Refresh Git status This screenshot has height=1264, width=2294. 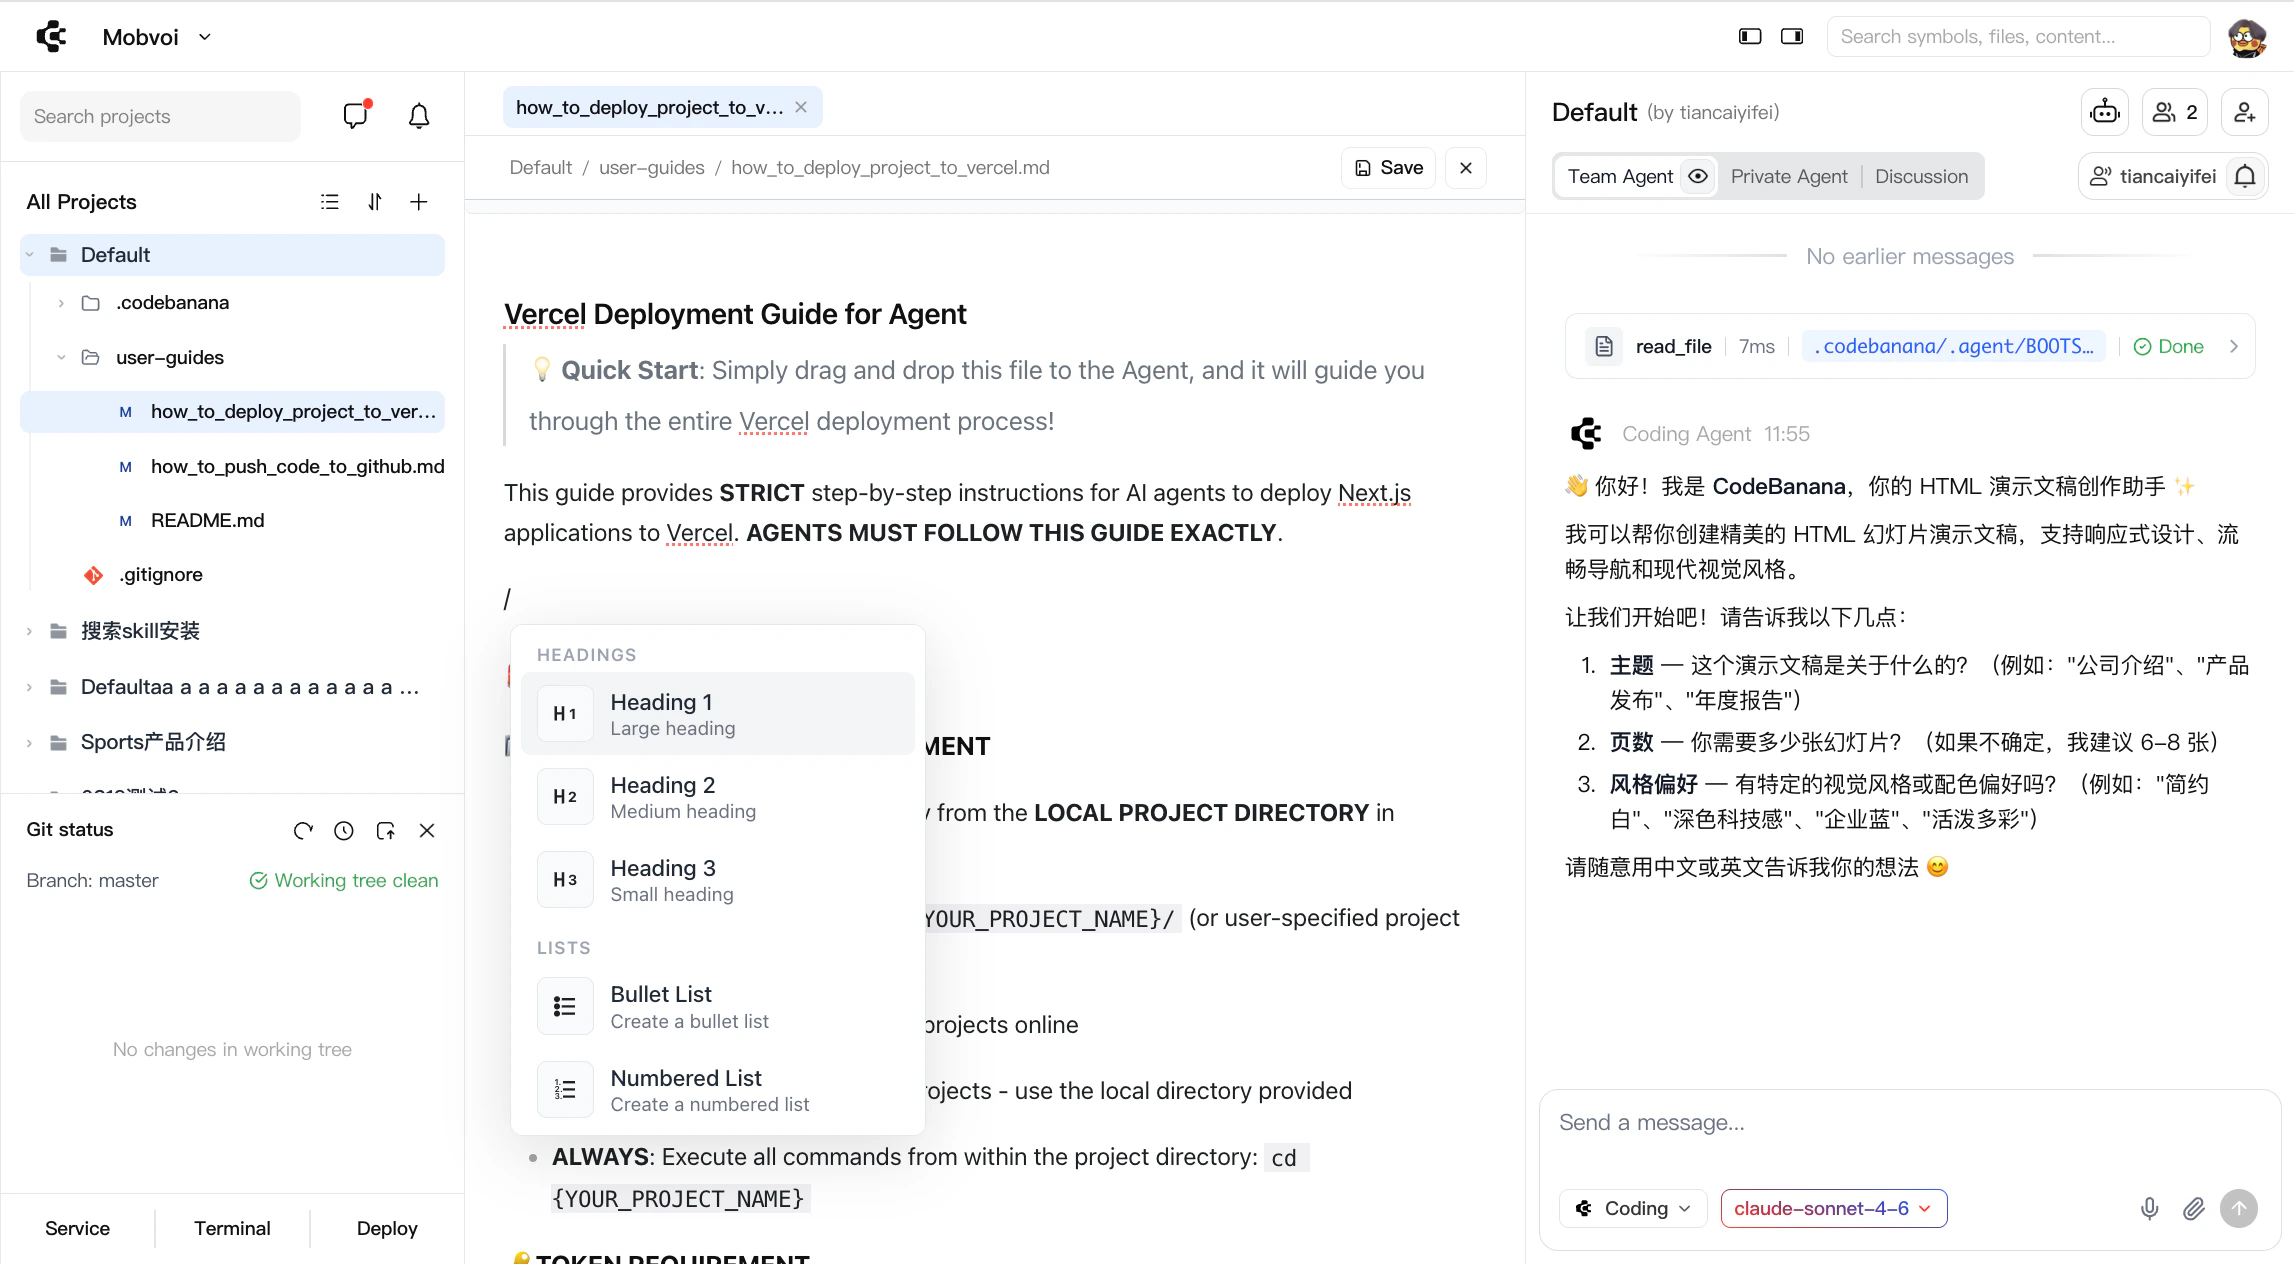pos(303,830)
